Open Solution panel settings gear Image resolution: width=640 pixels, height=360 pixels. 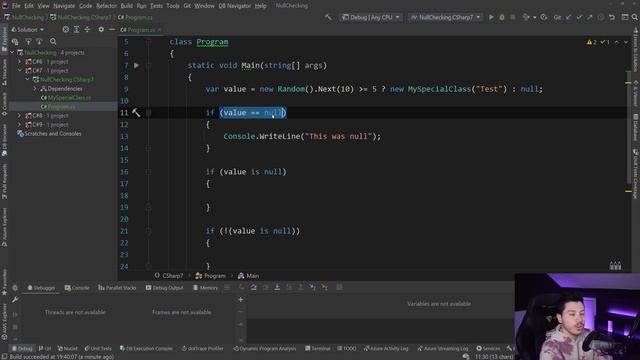pyautogui.click(x=101, y=29)
